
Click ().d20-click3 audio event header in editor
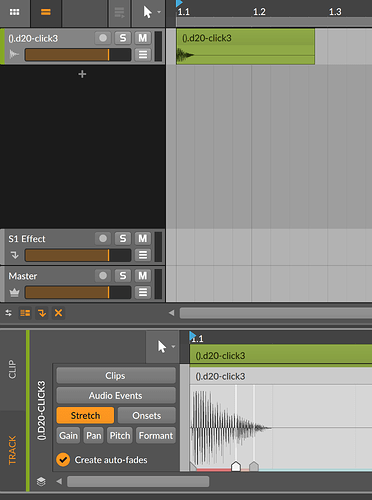coord(281,376)
